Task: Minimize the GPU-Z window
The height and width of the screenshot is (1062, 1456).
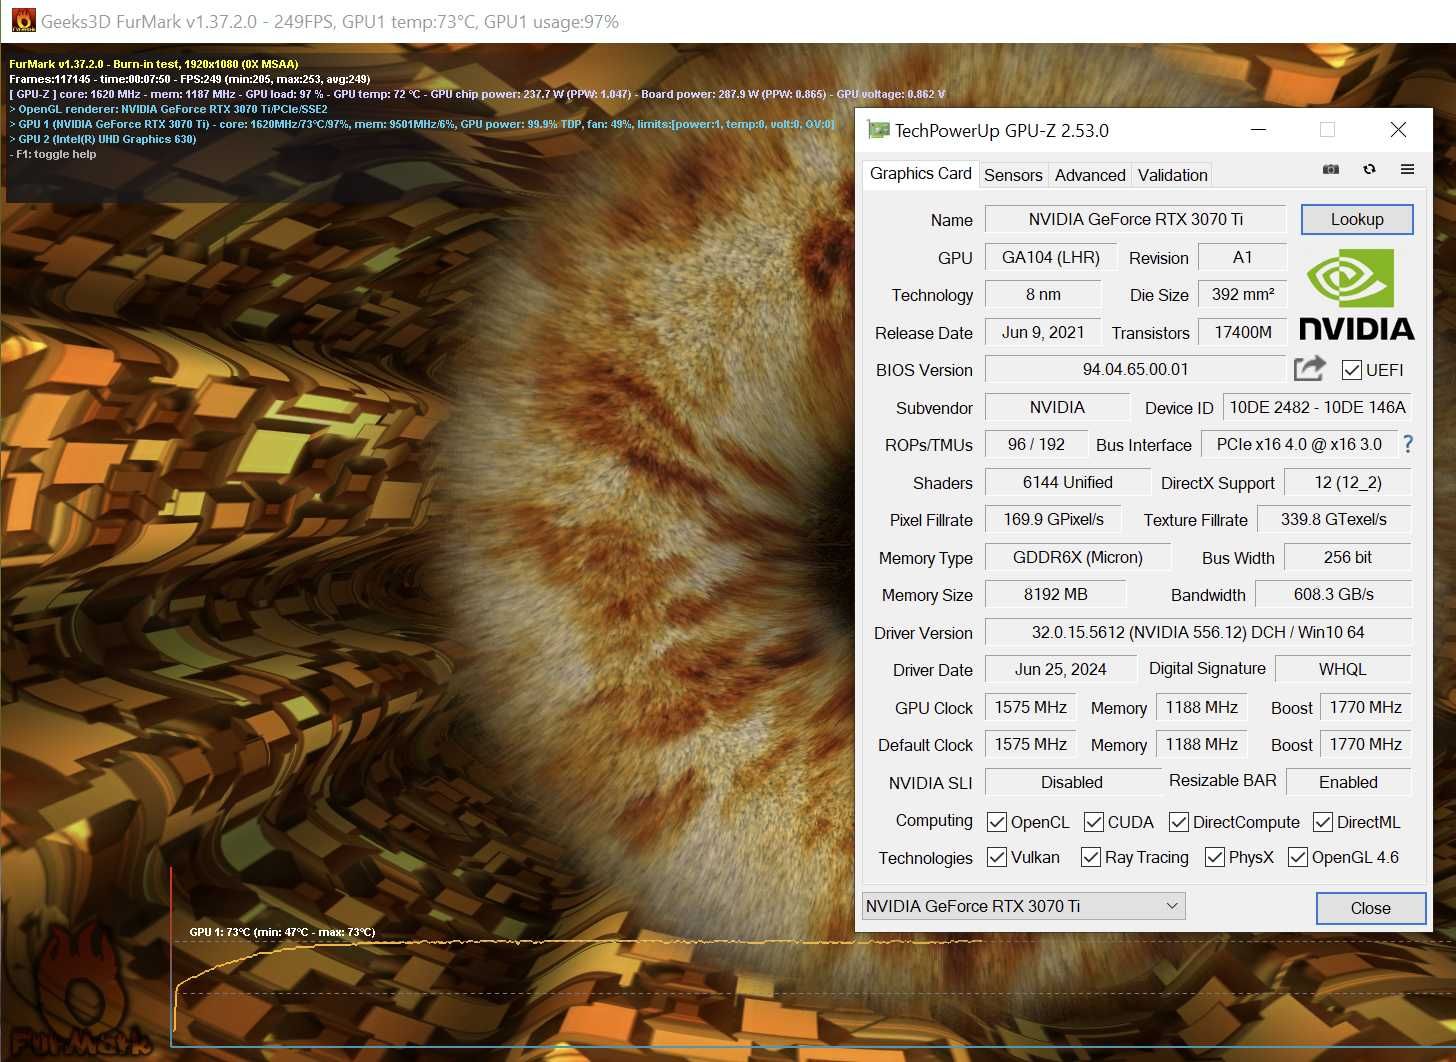Action: pos(1259,130)
